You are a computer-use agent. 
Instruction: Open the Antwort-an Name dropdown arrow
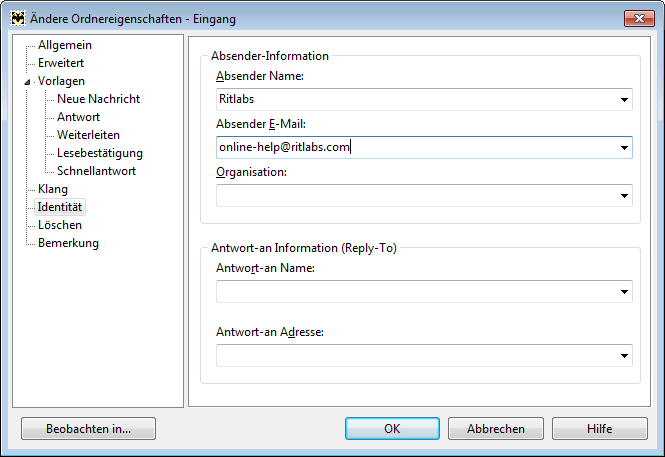624,292
